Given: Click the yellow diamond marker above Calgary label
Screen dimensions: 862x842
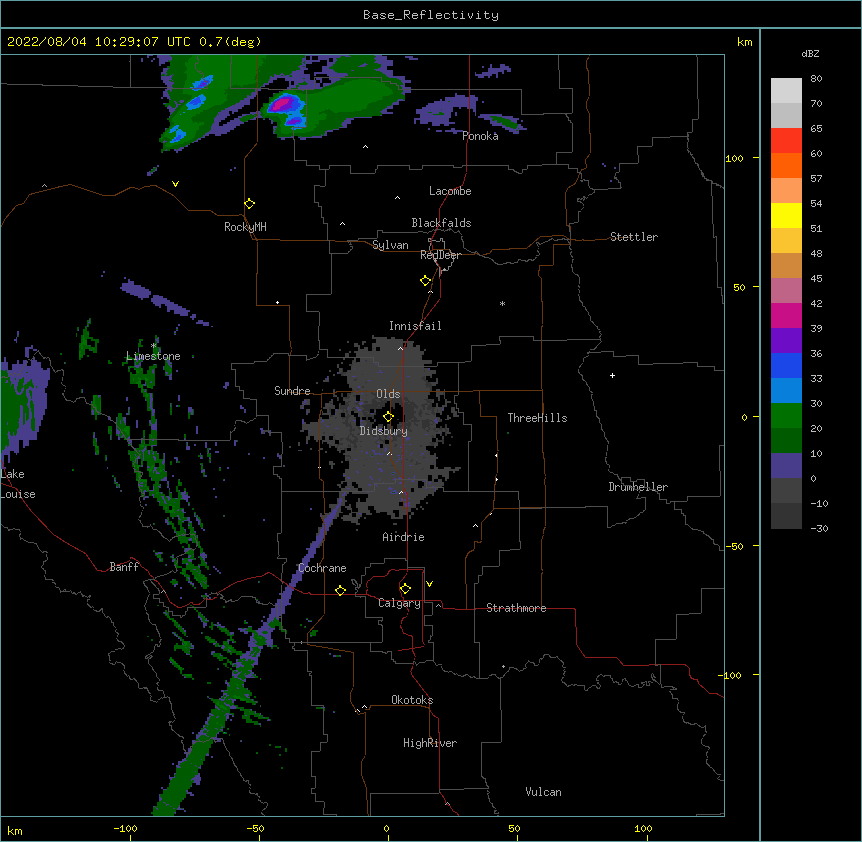Looking at the screenshot, I should pyautogui.click(x=405, y=589).
